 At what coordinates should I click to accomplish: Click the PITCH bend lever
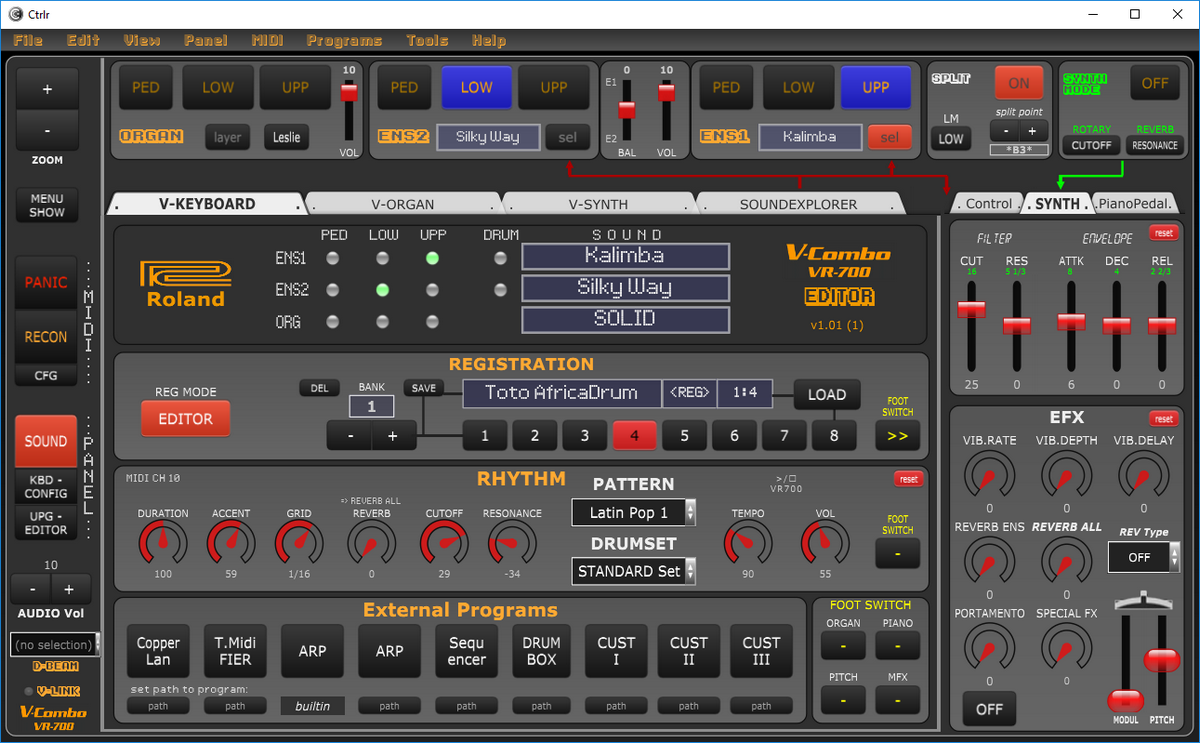[x=1161, y=659]
